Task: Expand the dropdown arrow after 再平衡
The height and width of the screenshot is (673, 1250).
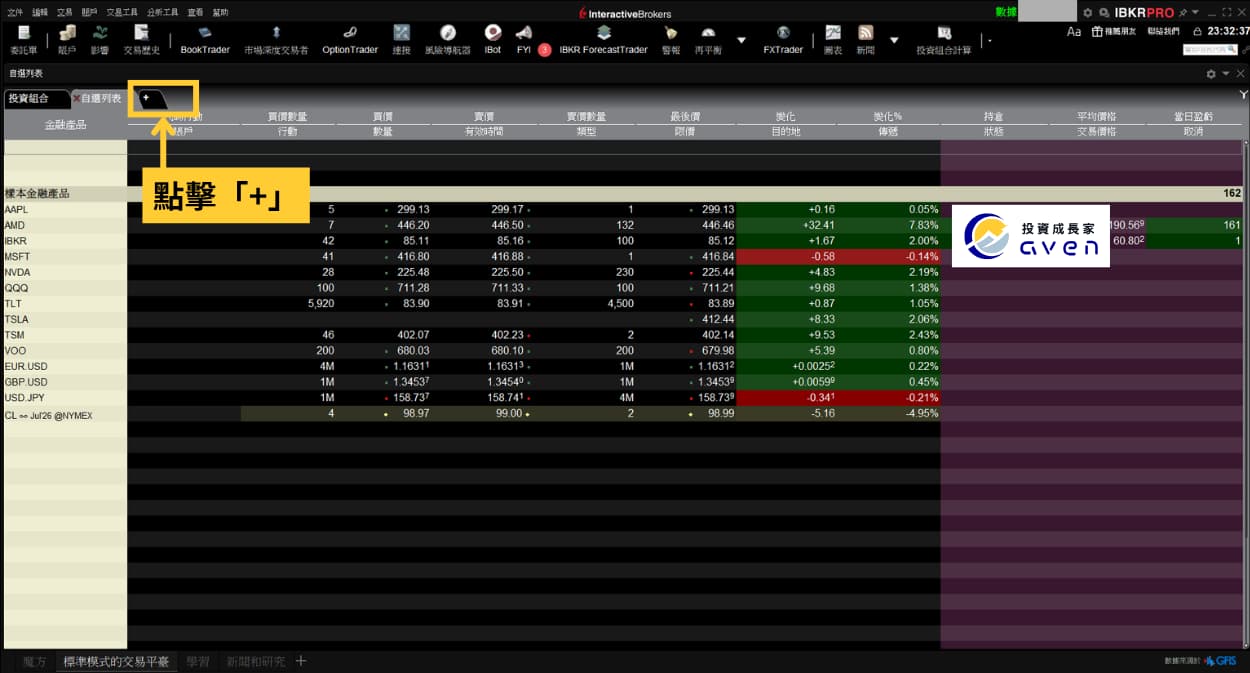Action: pos(741,40)
